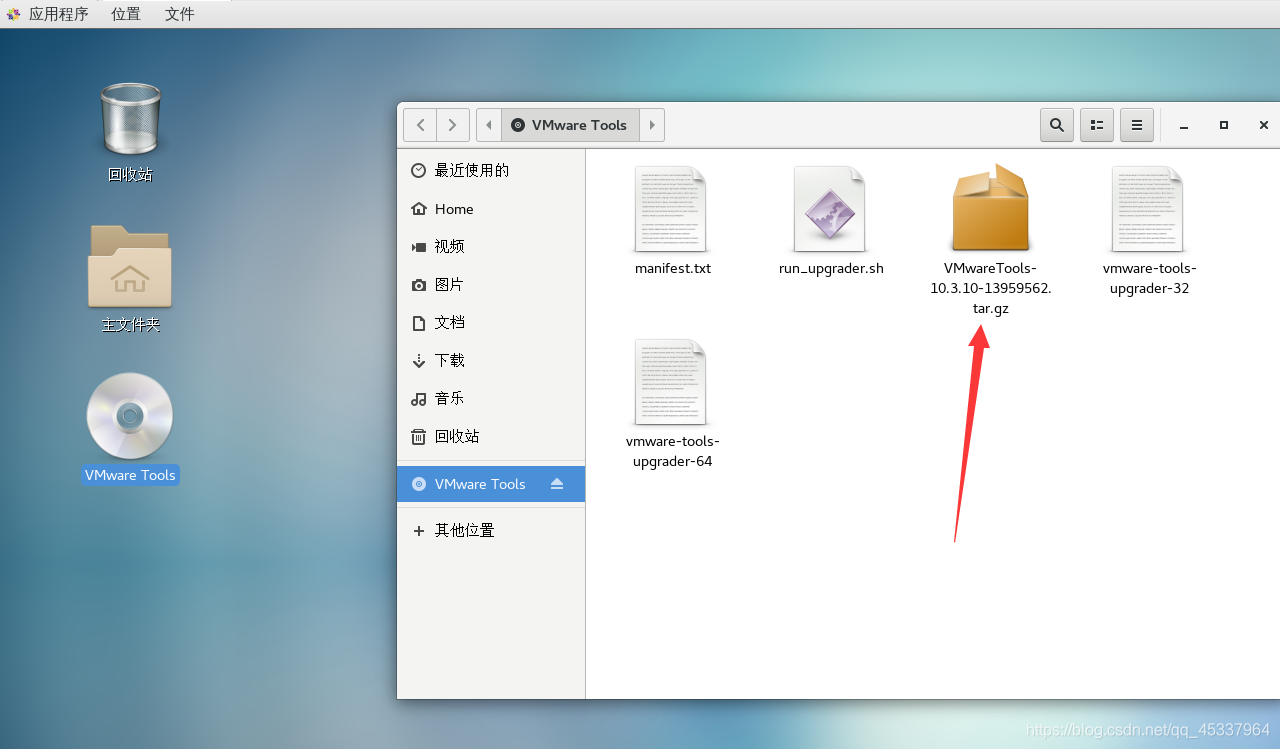Viewport: 1280px width, 749px height.
Task: Select the VMwareTools tar.gz archive icon
Action: [x=990, y=208]
